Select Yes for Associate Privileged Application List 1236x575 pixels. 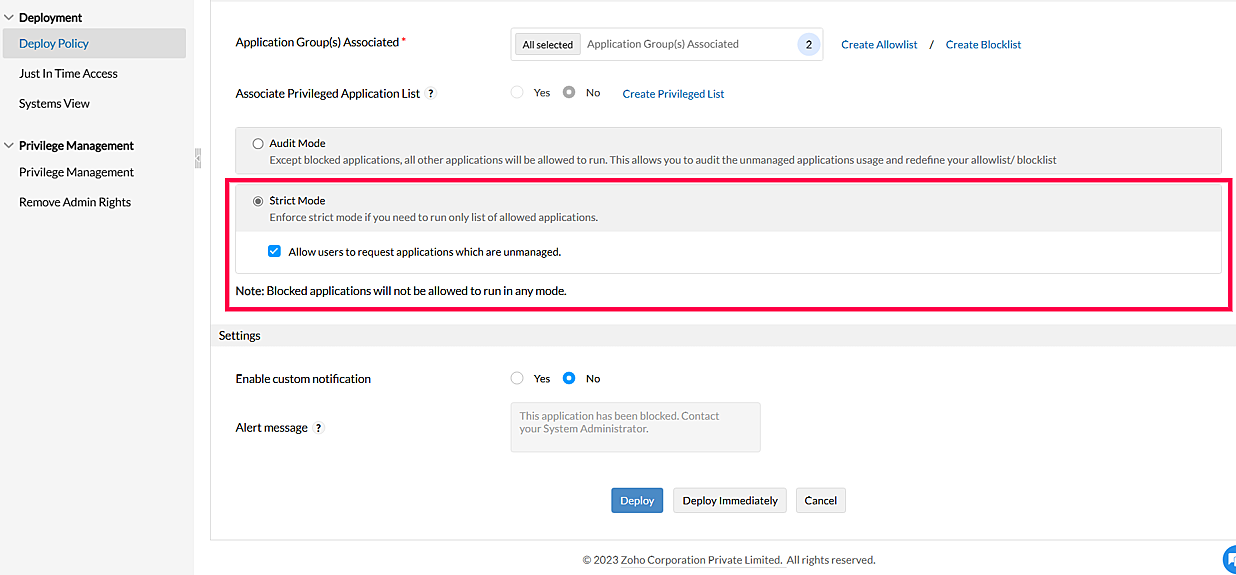(517, 93)
